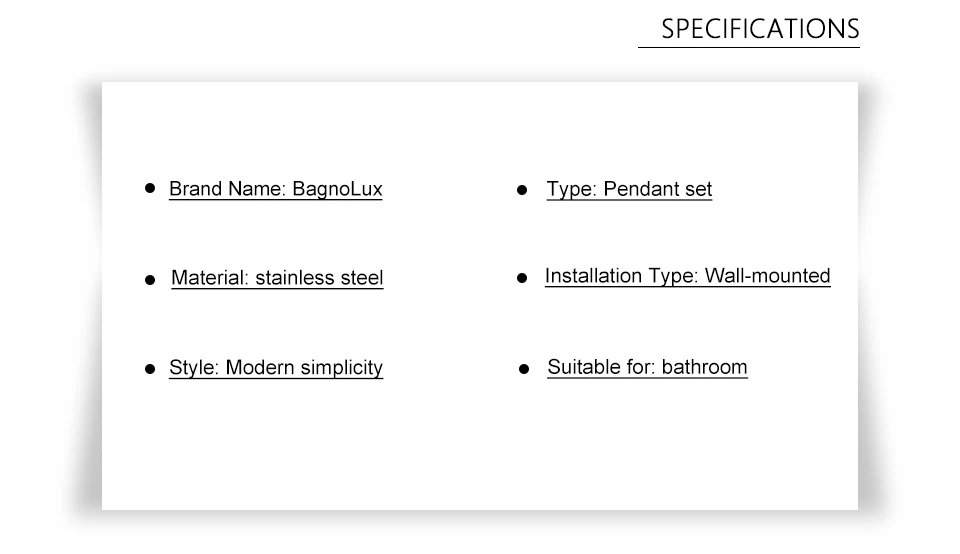Click the word bathroom

704,367
